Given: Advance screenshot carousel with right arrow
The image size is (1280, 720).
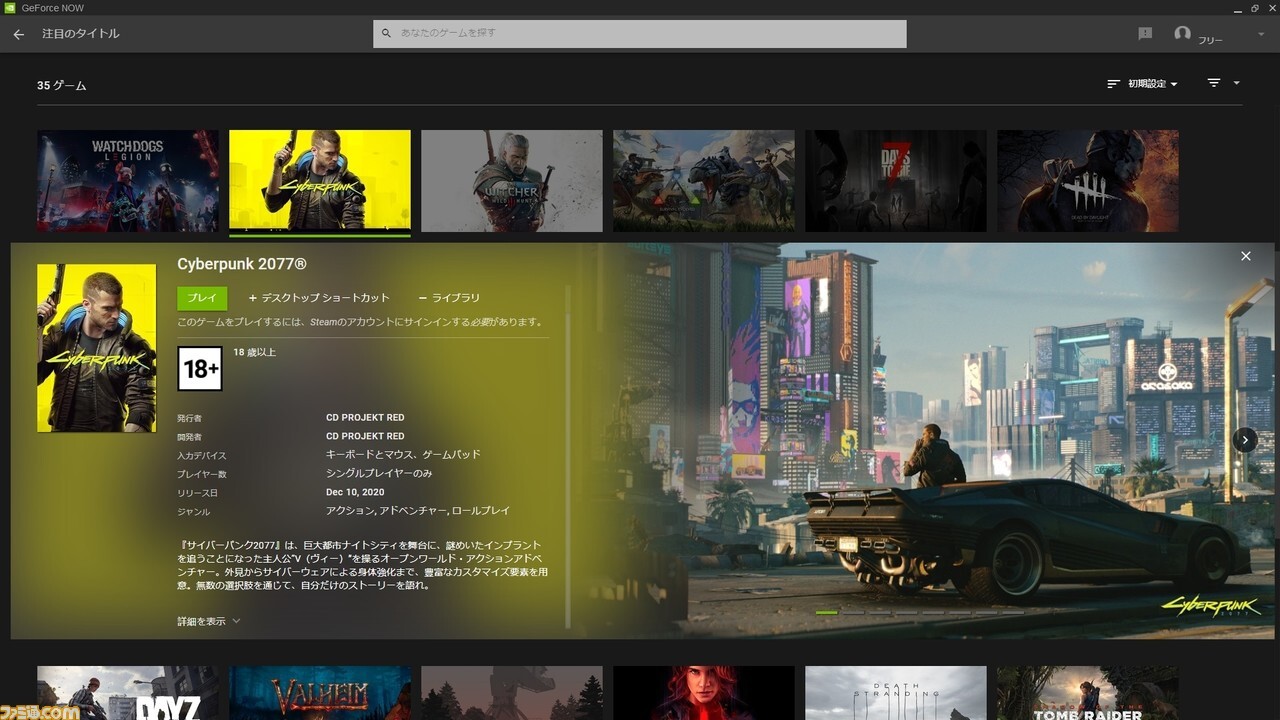Looking at the screenshot, I should (1245, 439).
